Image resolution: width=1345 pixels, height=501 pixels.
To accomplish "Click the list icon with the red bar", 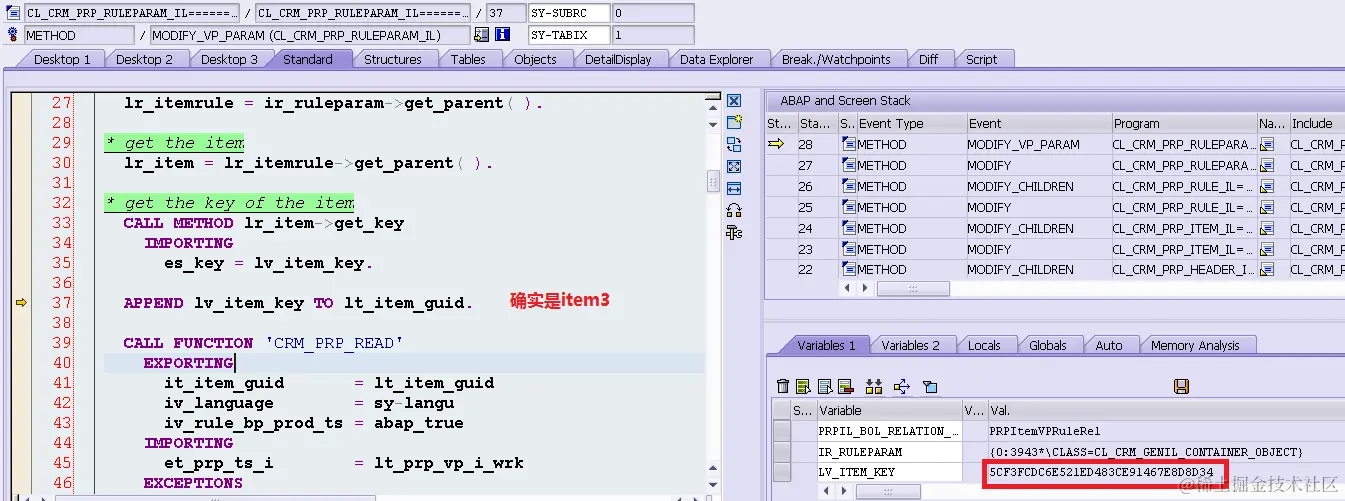I will (x=845, y=386).
